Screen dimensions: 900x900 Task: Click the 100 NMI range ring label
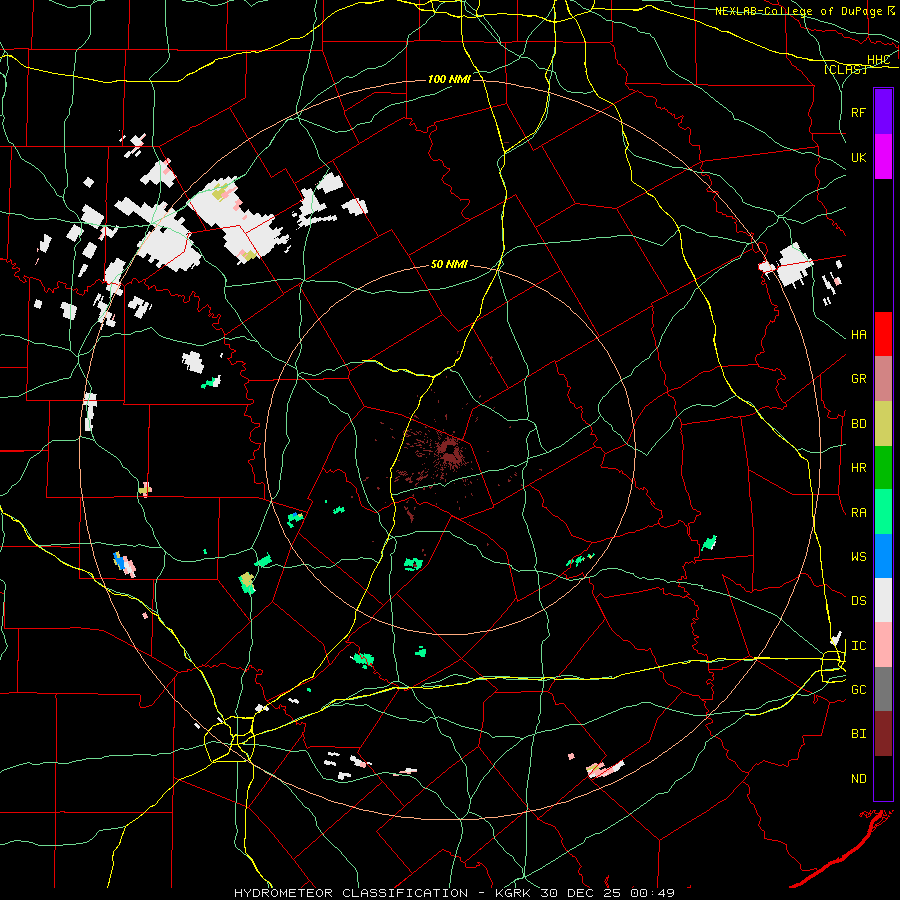(449, 79)
